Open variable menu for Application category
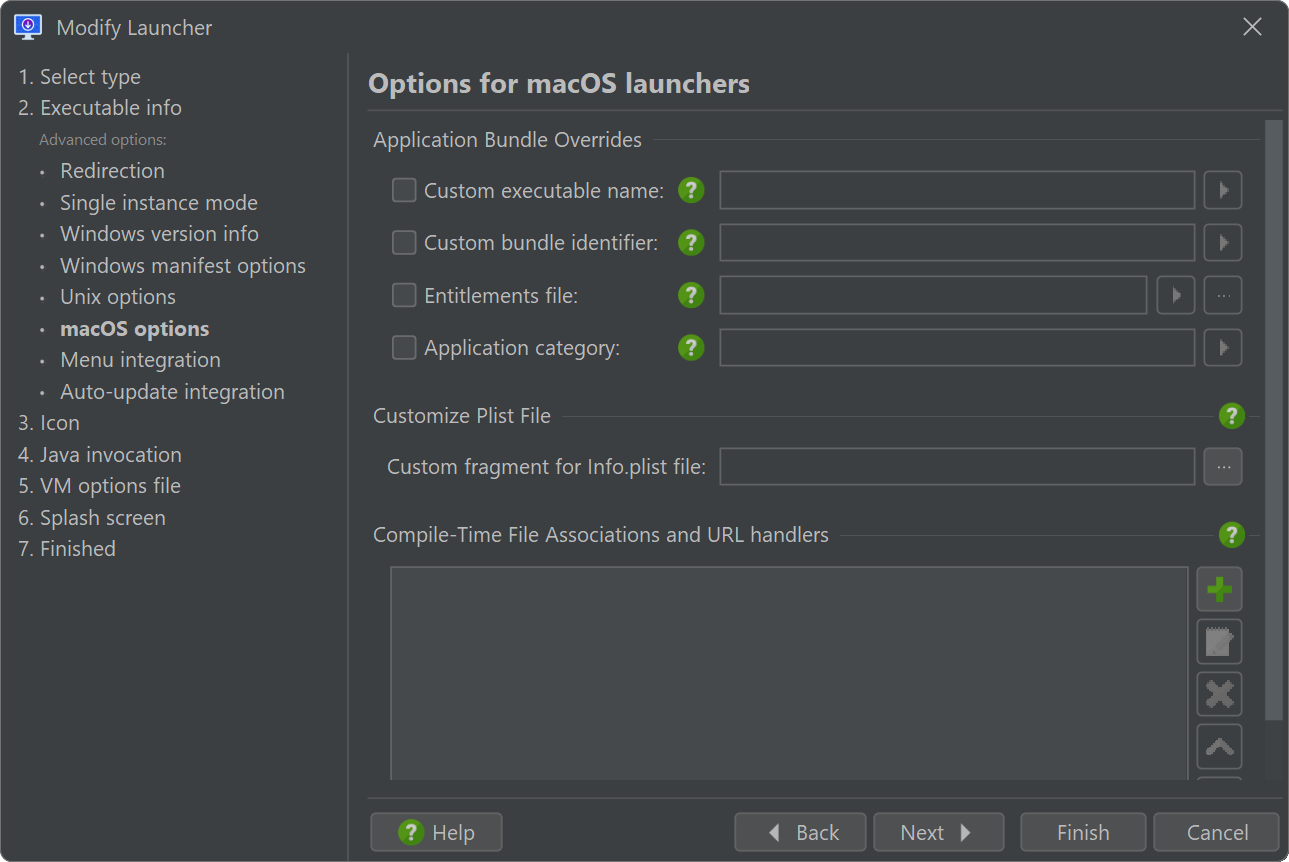 point(1223,347)
